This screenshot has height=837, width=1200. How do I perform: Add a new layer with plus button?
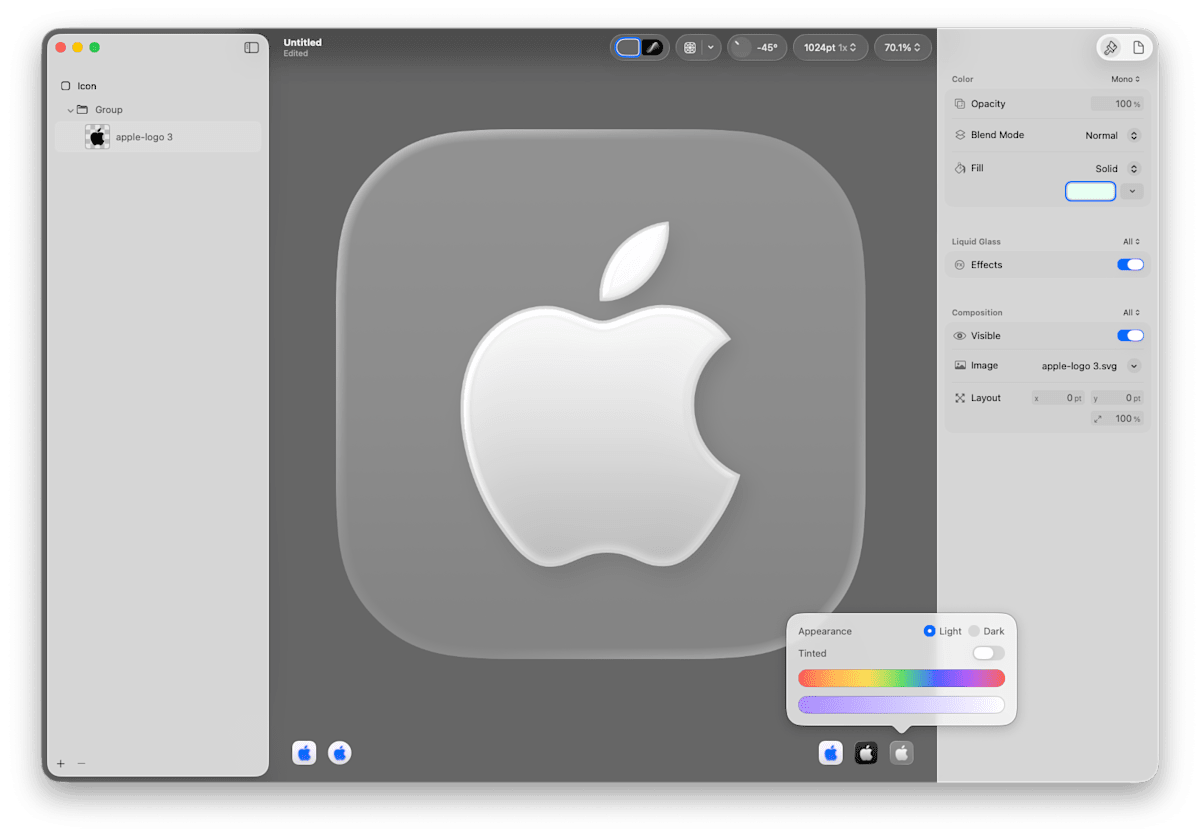pyautogui.click(x=60, y=763)
